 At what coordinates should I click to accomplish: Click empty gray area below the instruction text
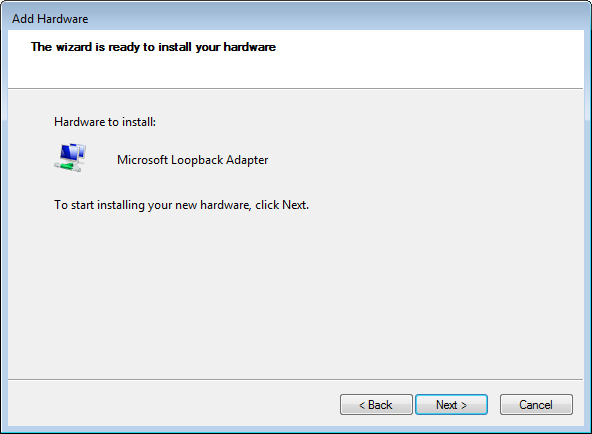coord(296,294)
